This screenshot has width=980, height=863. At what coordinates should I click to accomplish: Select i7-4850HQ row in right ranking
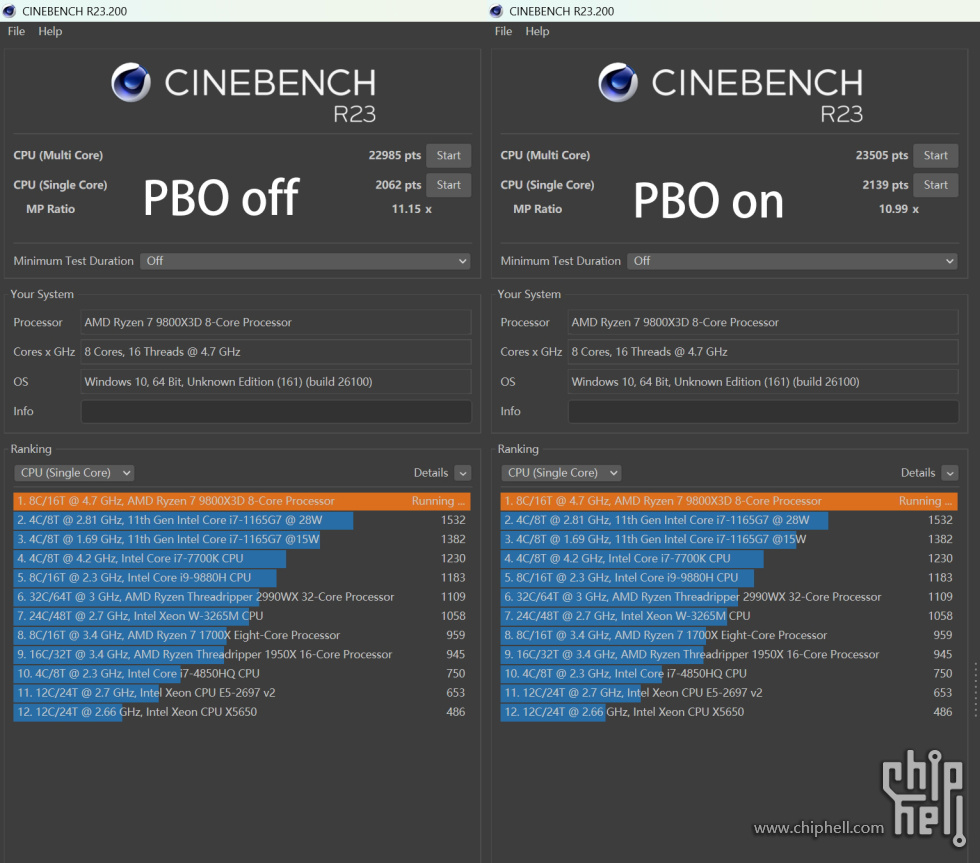tap(729, 674)
